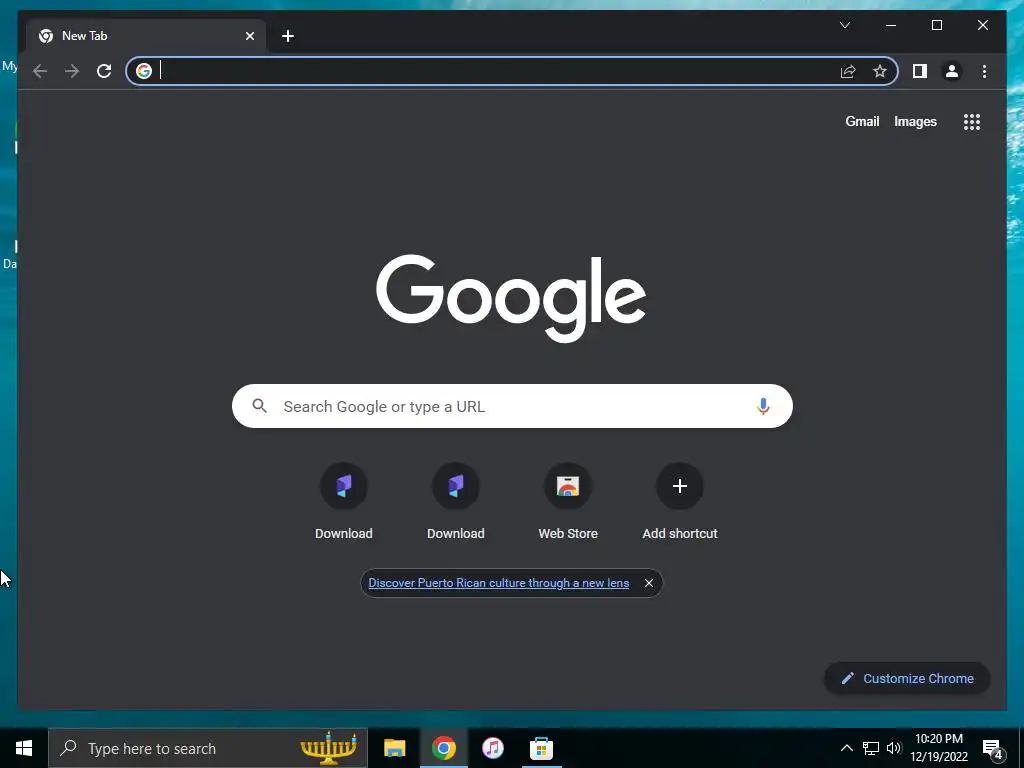The image size is (1024, 768).
Task: Open the Google apps grid
Action: (972, 121)
